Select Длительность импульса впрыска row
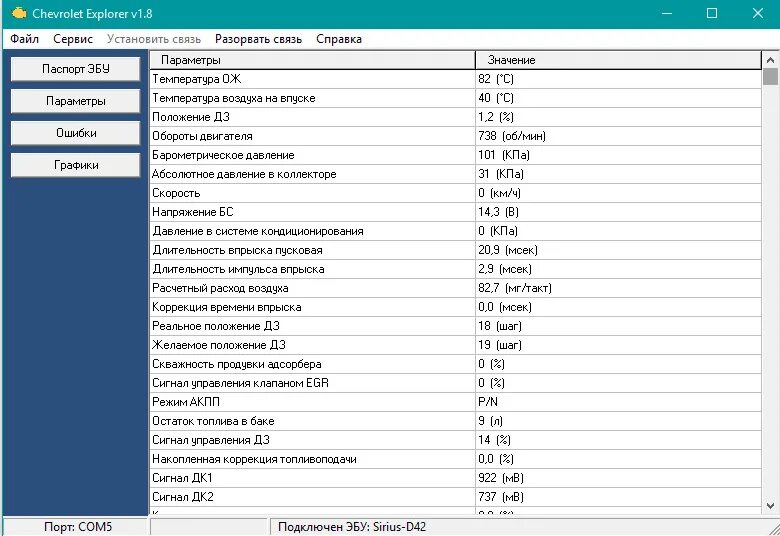This screenshot has width=780, height=536. [x=456, y=269]
